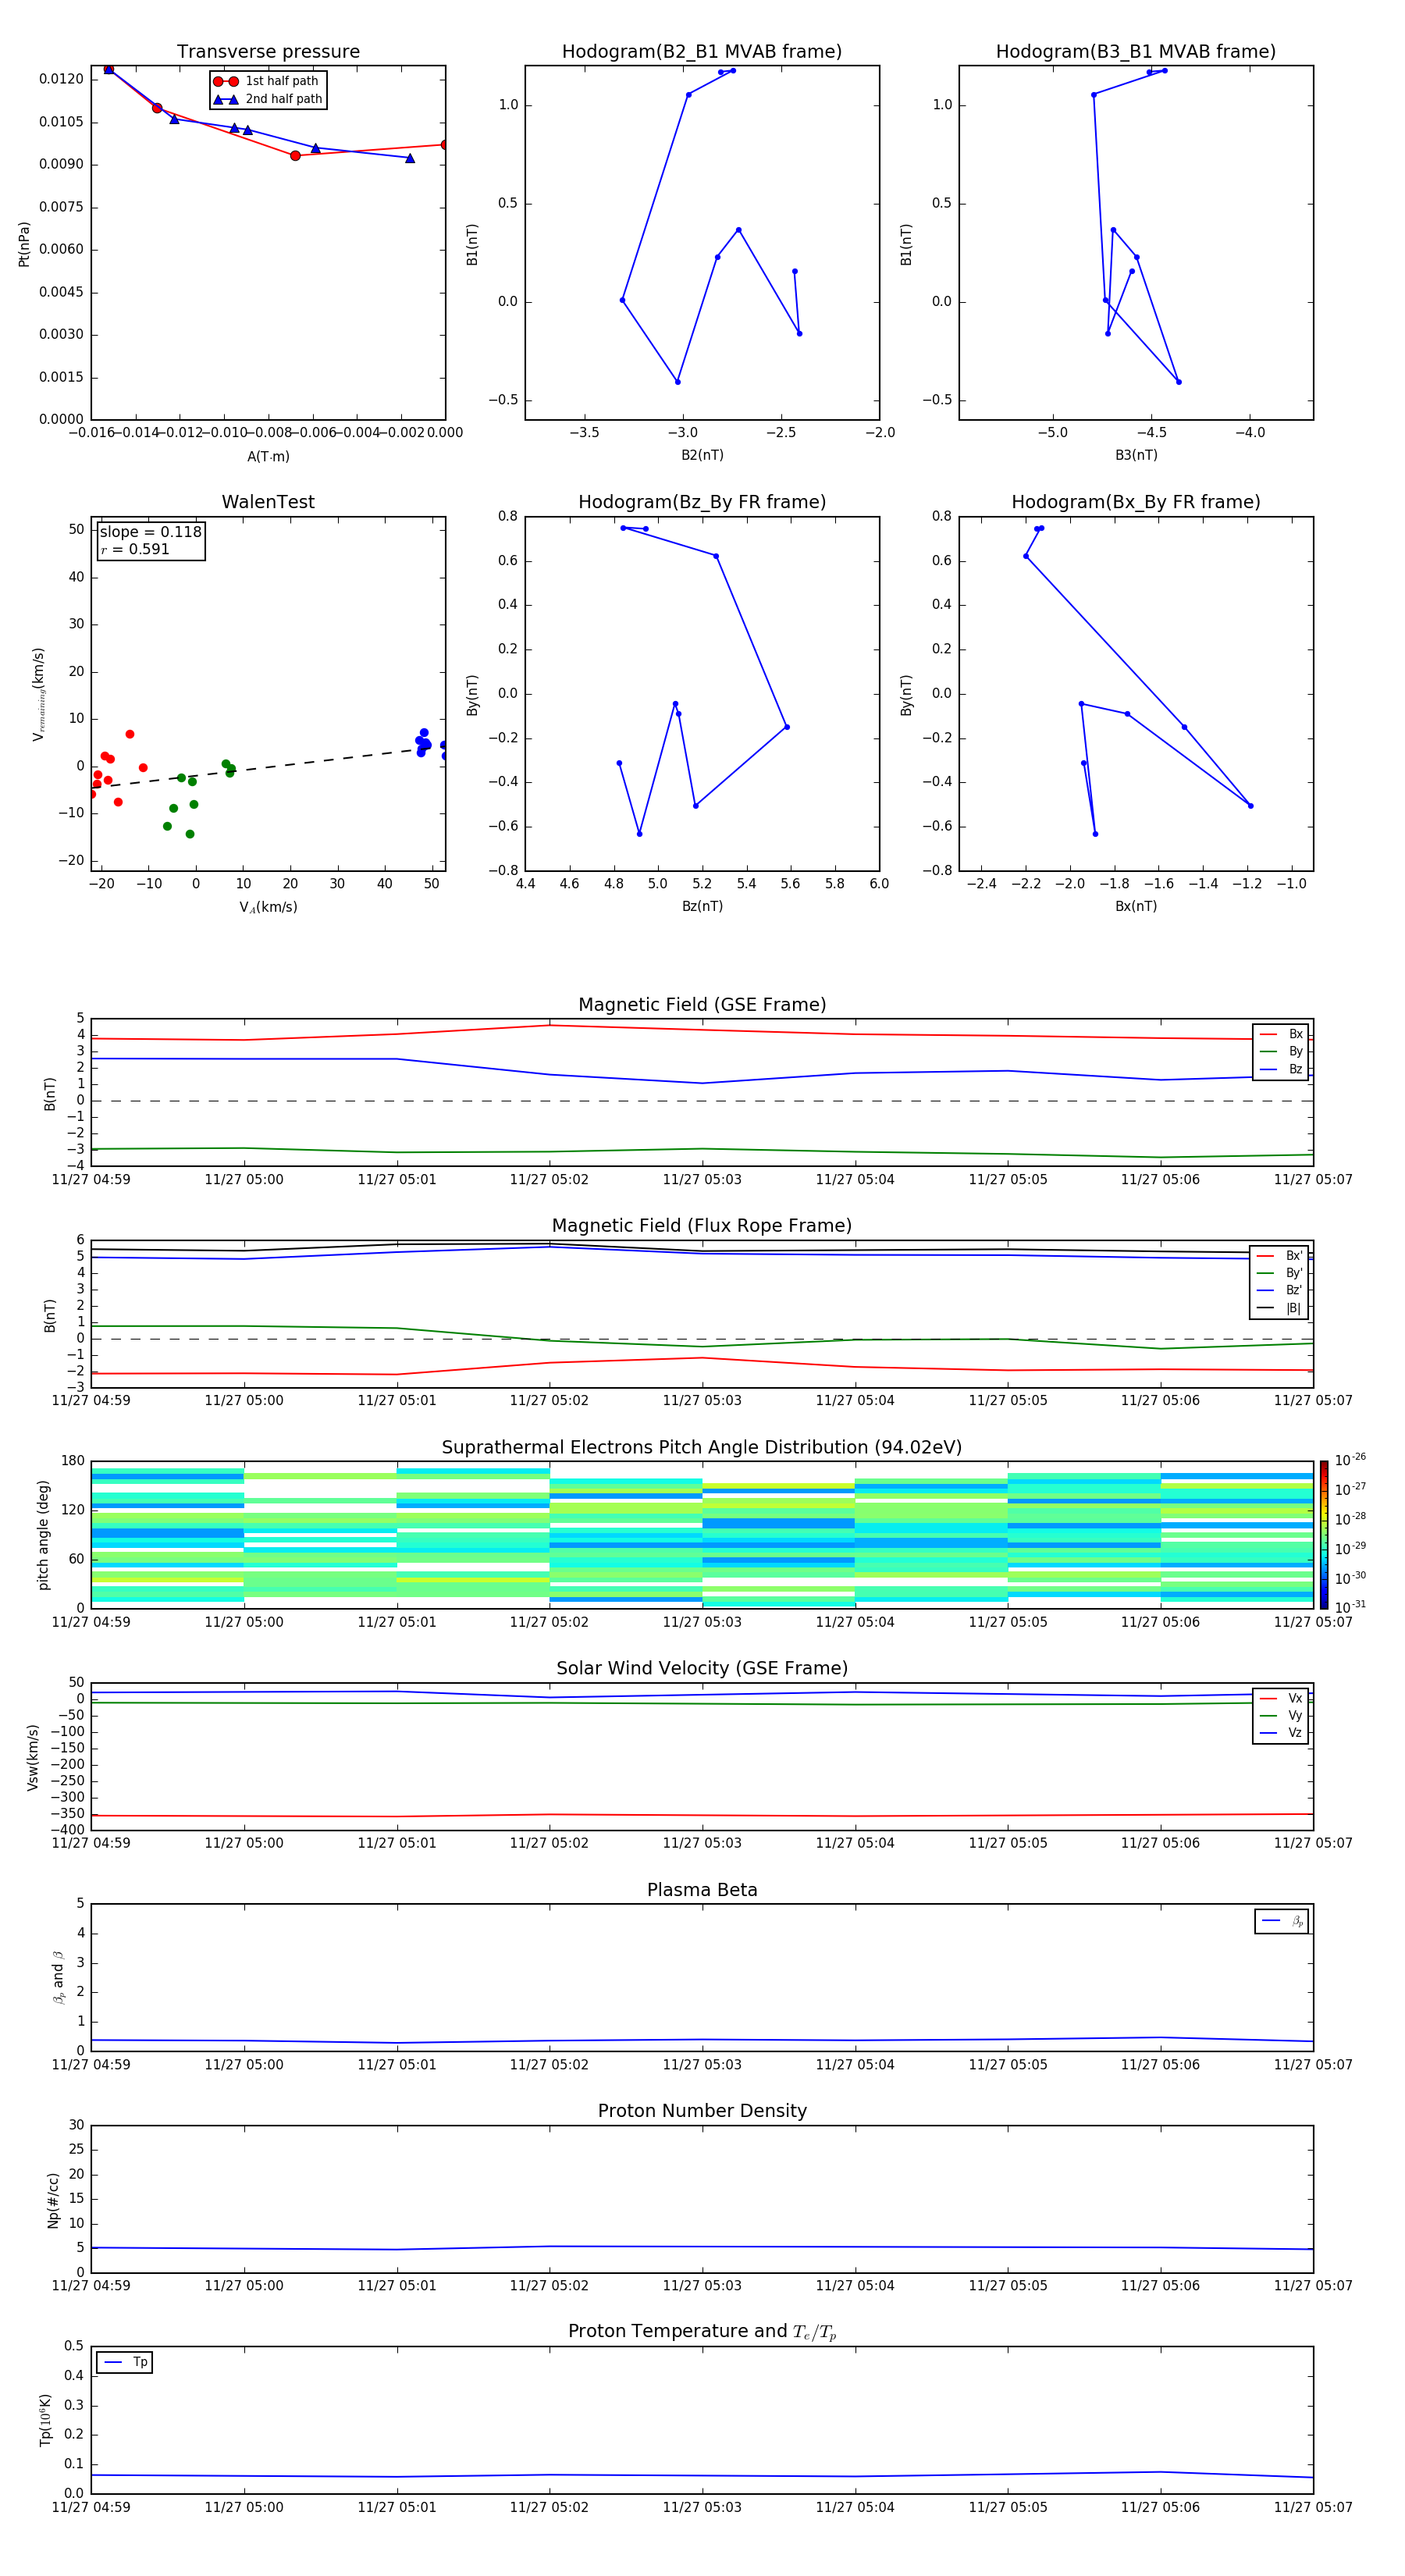Select the 'Hodogram(B3_B1 MVAB frame)' title
Screen dimensions: 1405x2576
pyautogui.click(x=1136, y=52)
